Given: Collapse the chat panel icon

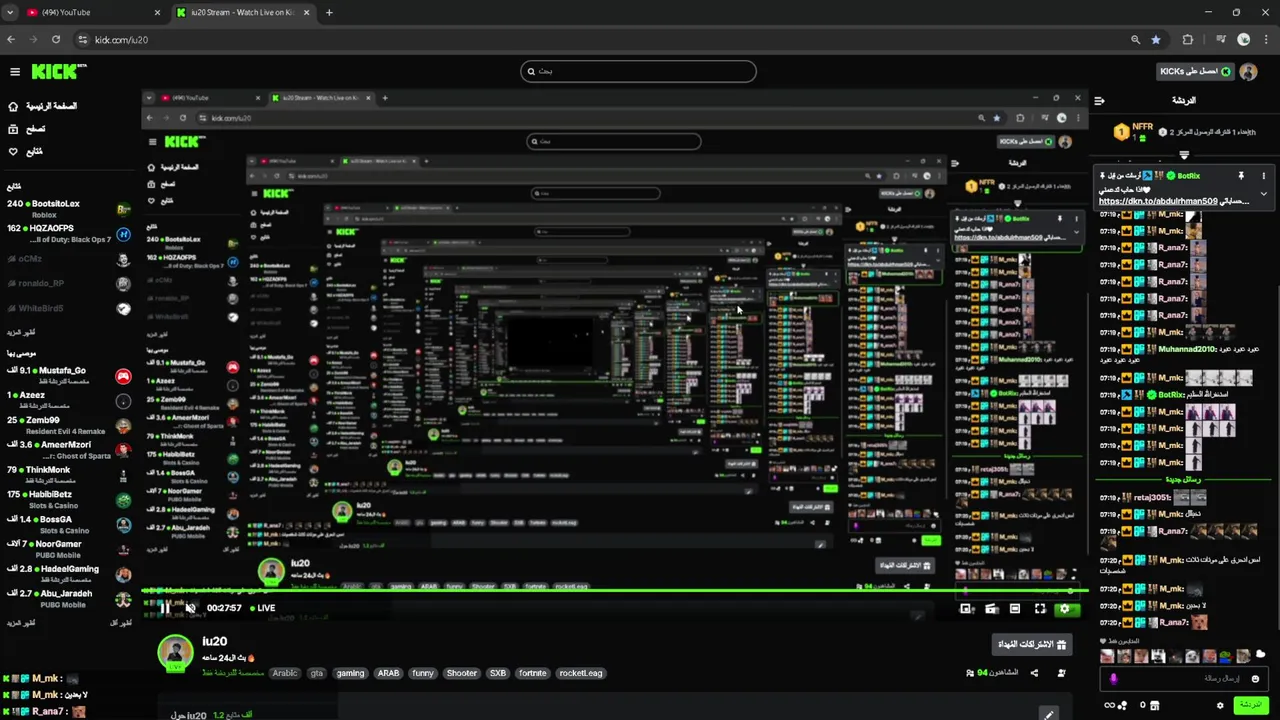Looking at the screenshot, I should tap(1099, 100).
